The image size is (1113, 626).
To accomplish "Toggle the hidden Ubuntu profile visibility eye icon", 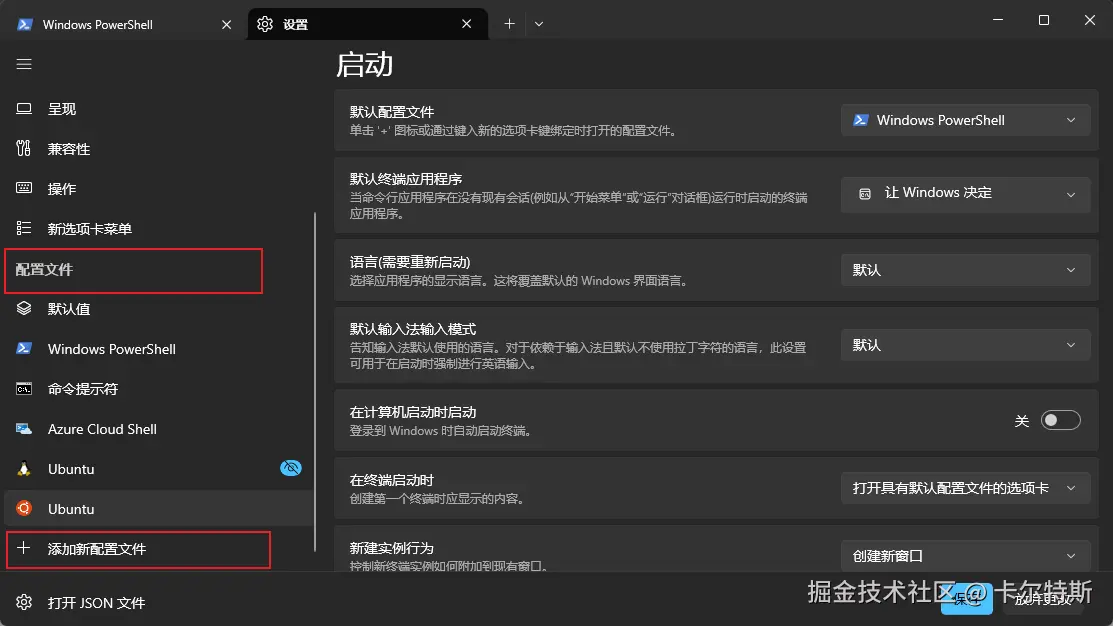I will [291, 467].
